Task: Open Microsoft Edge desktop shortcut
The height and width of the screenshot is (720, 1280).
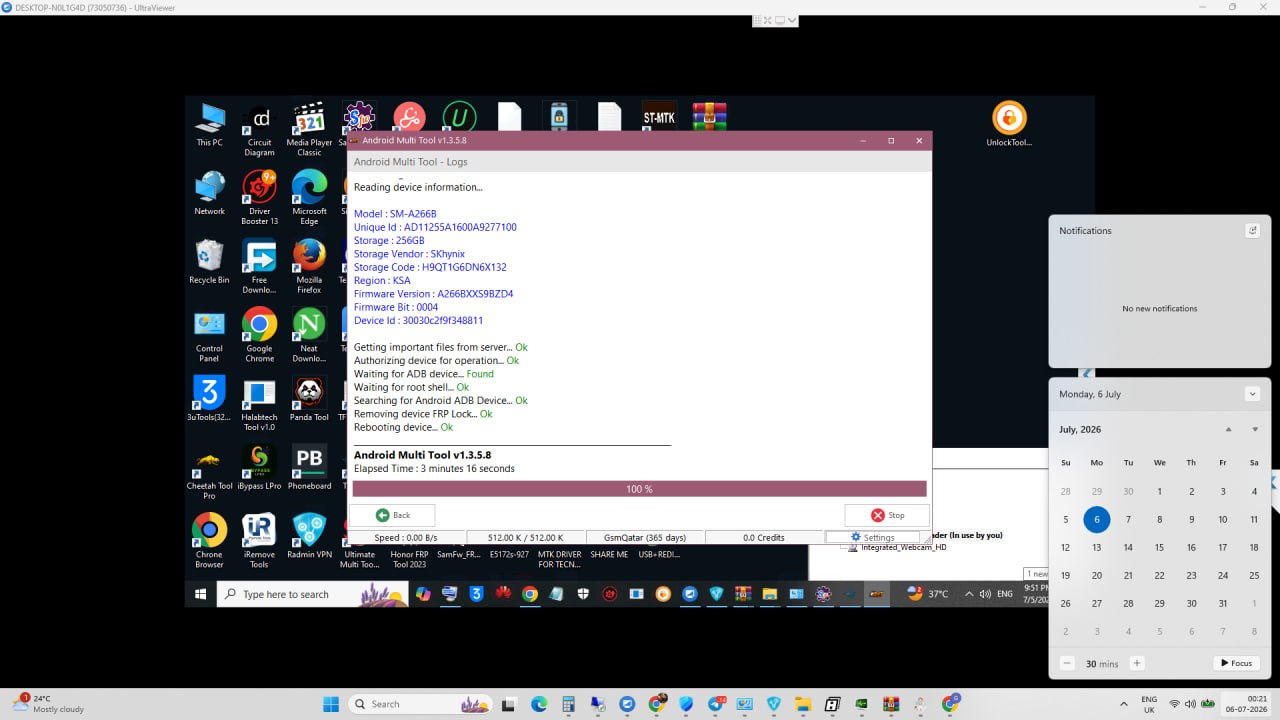Action: coord(309,198)
